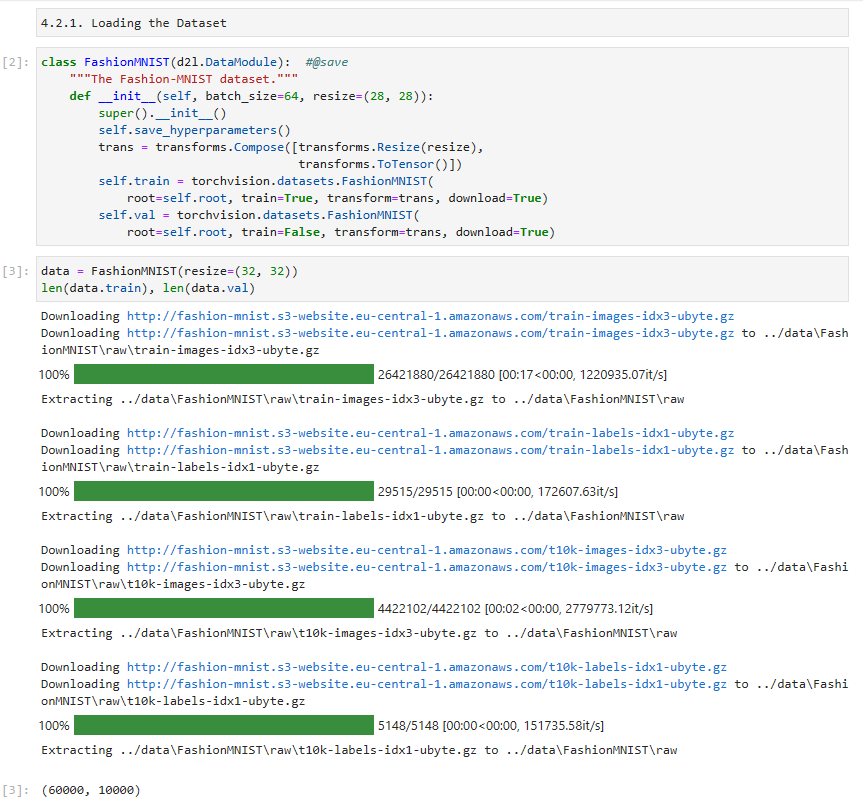This screenshot has width=863, height=803.
Task: Click the line with "train=True, transform=trans"
Action: tap(337, 198)
